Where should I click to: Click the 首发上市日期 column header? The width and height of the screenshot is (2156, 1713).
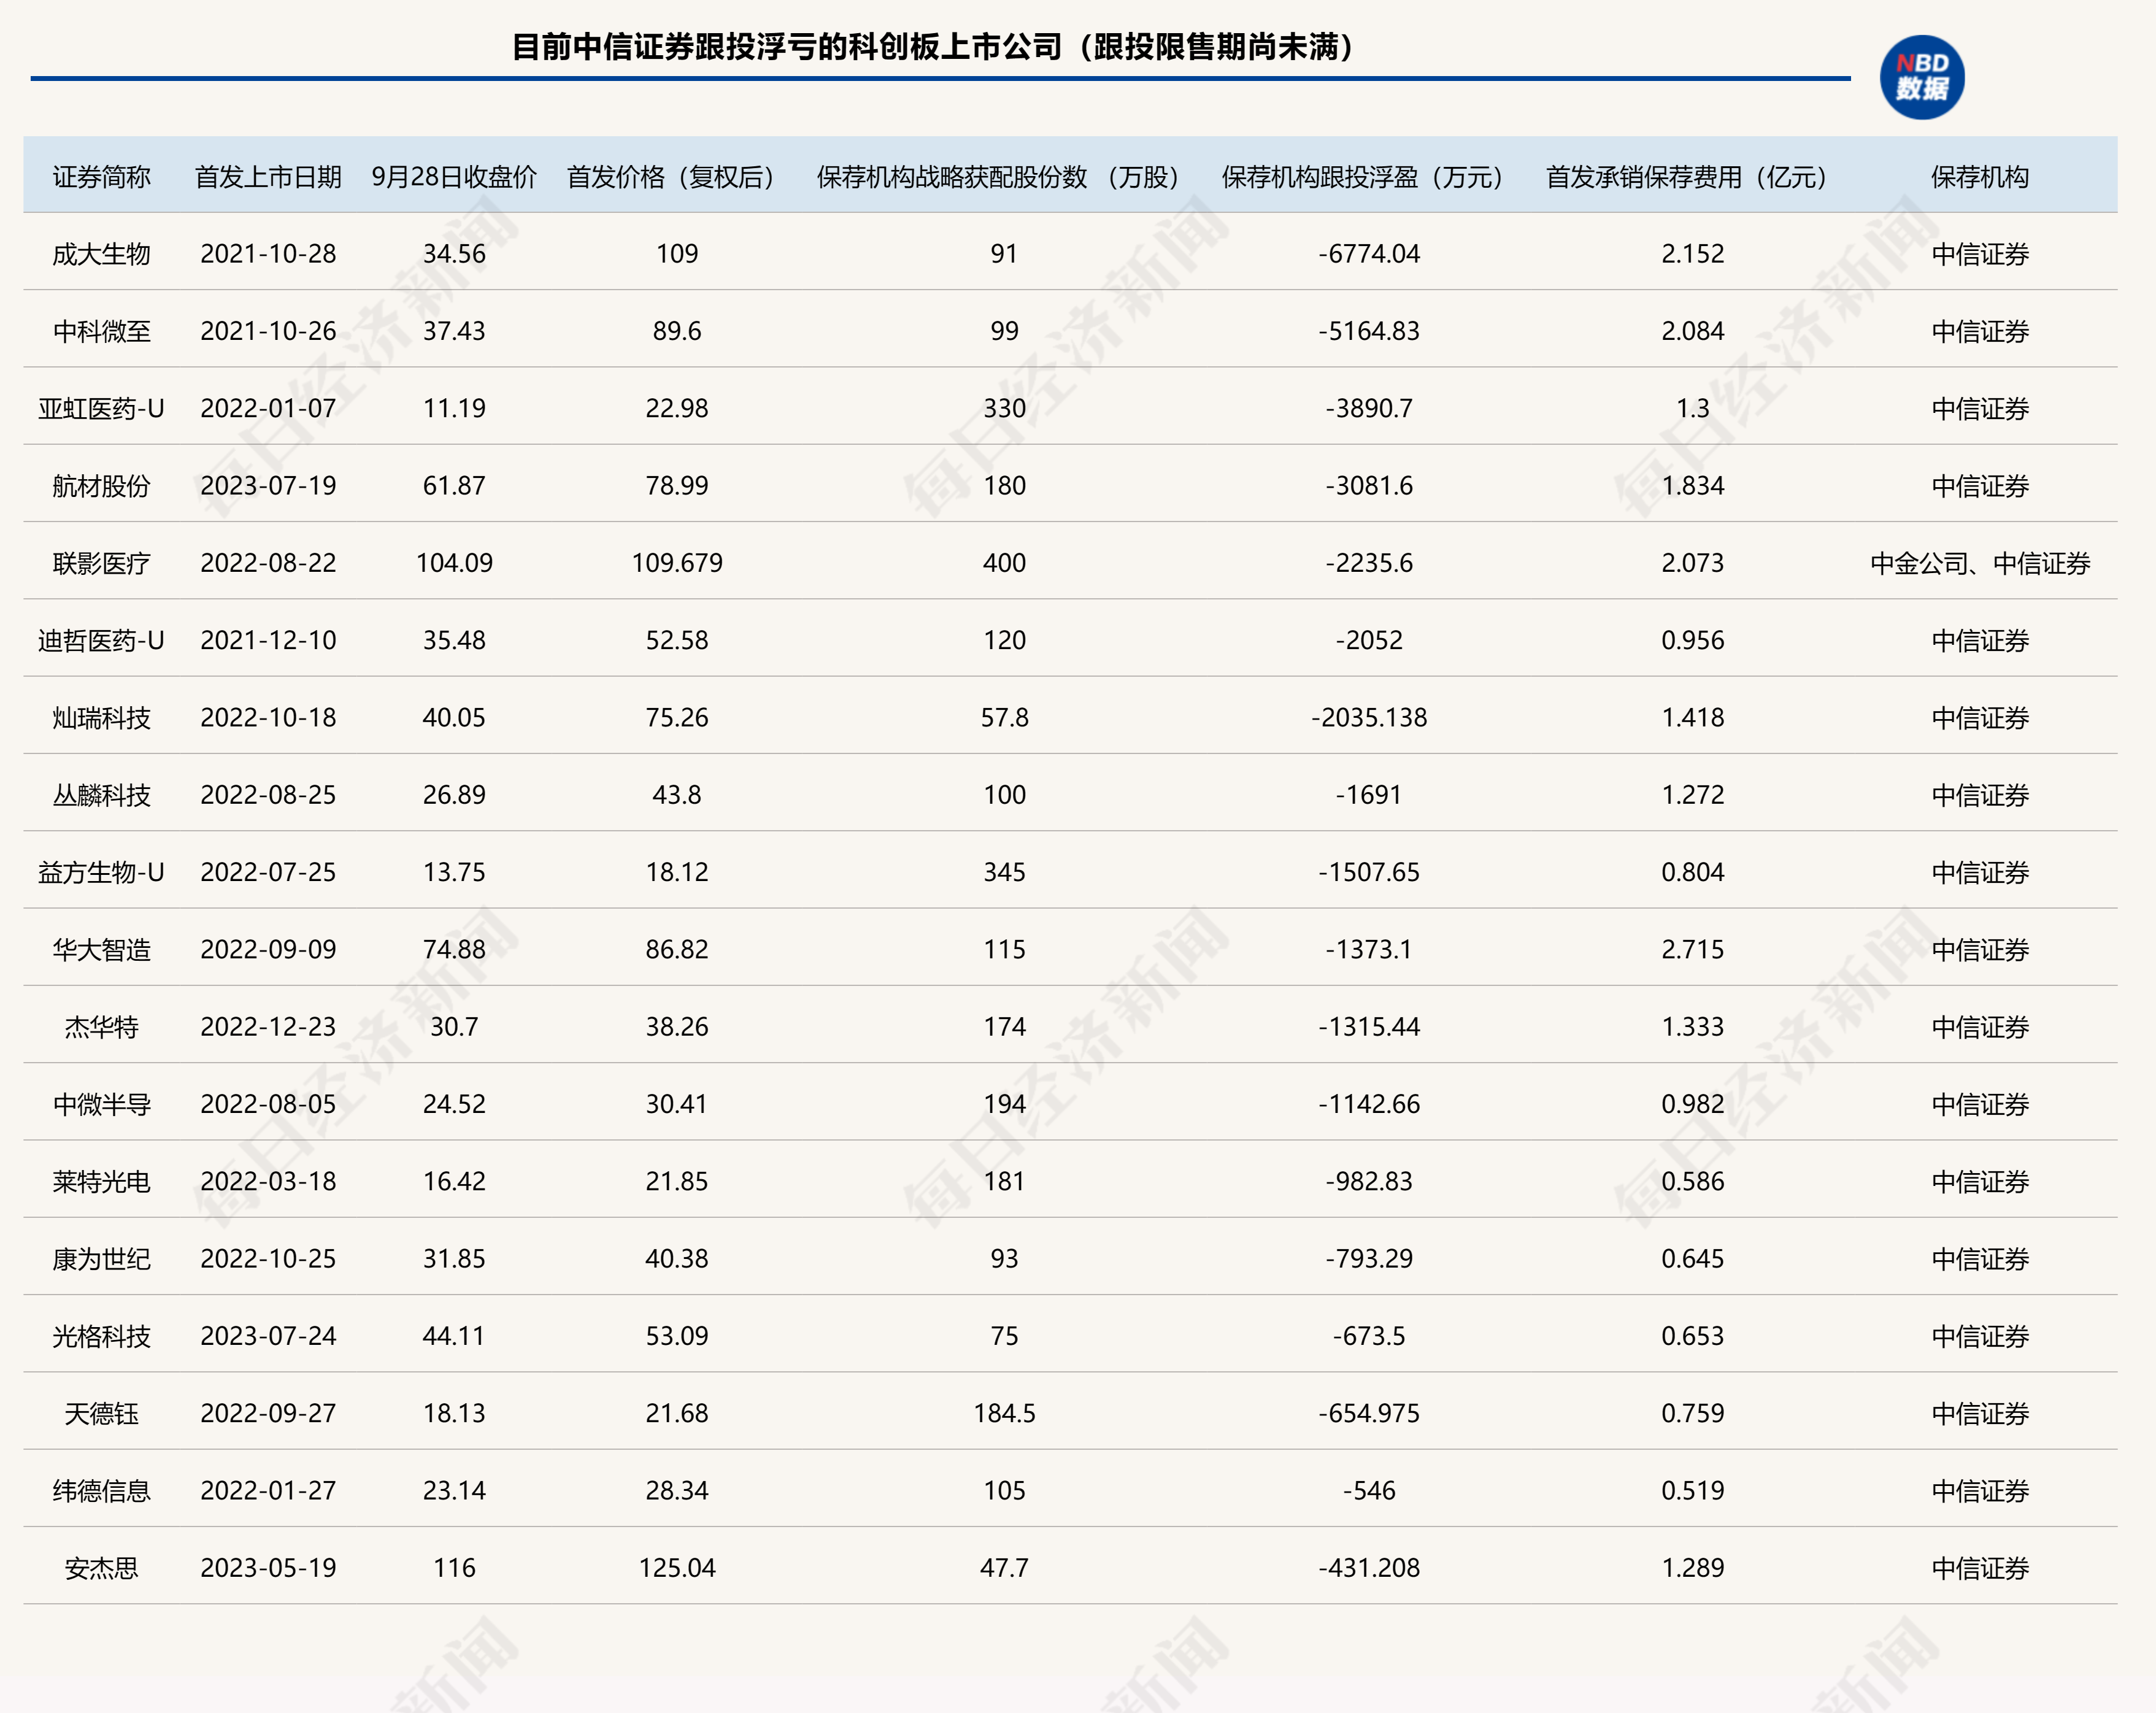pos(268,177)
